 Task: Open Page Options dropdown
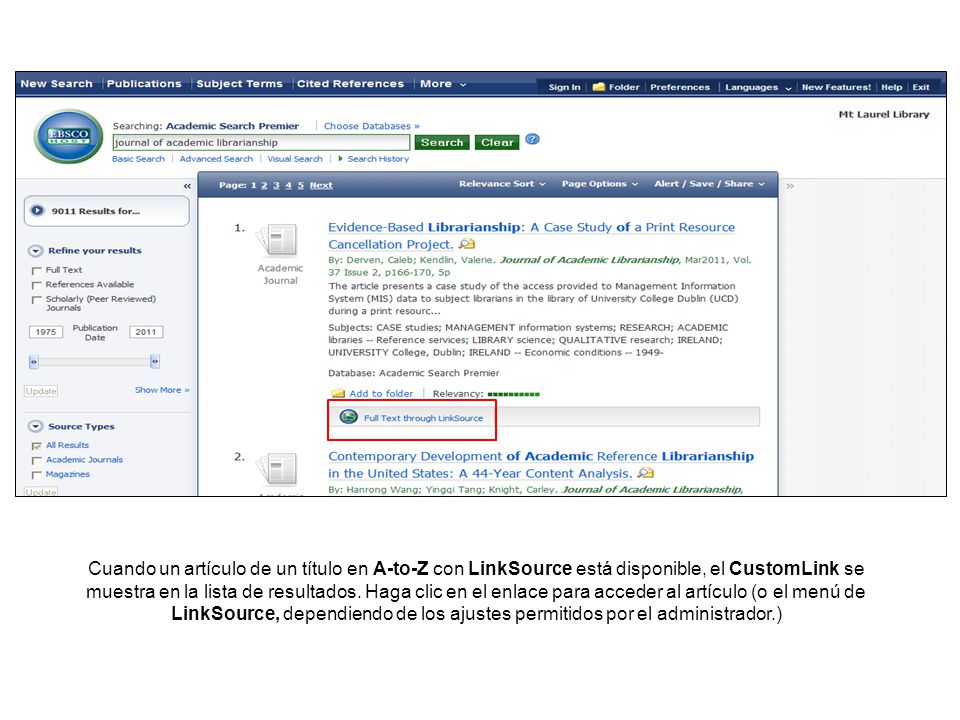click(x=599, y=184)
